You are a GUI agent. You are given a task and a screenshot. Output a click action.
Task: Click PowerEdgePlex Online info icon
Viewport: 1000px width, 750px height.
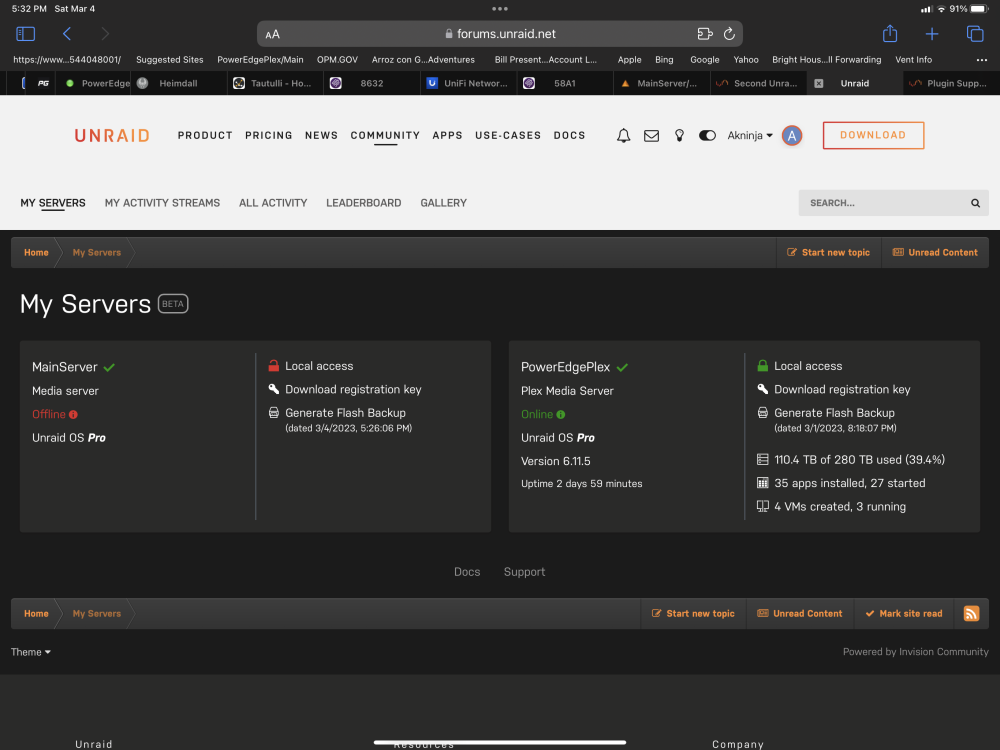(x=561, y=415)
